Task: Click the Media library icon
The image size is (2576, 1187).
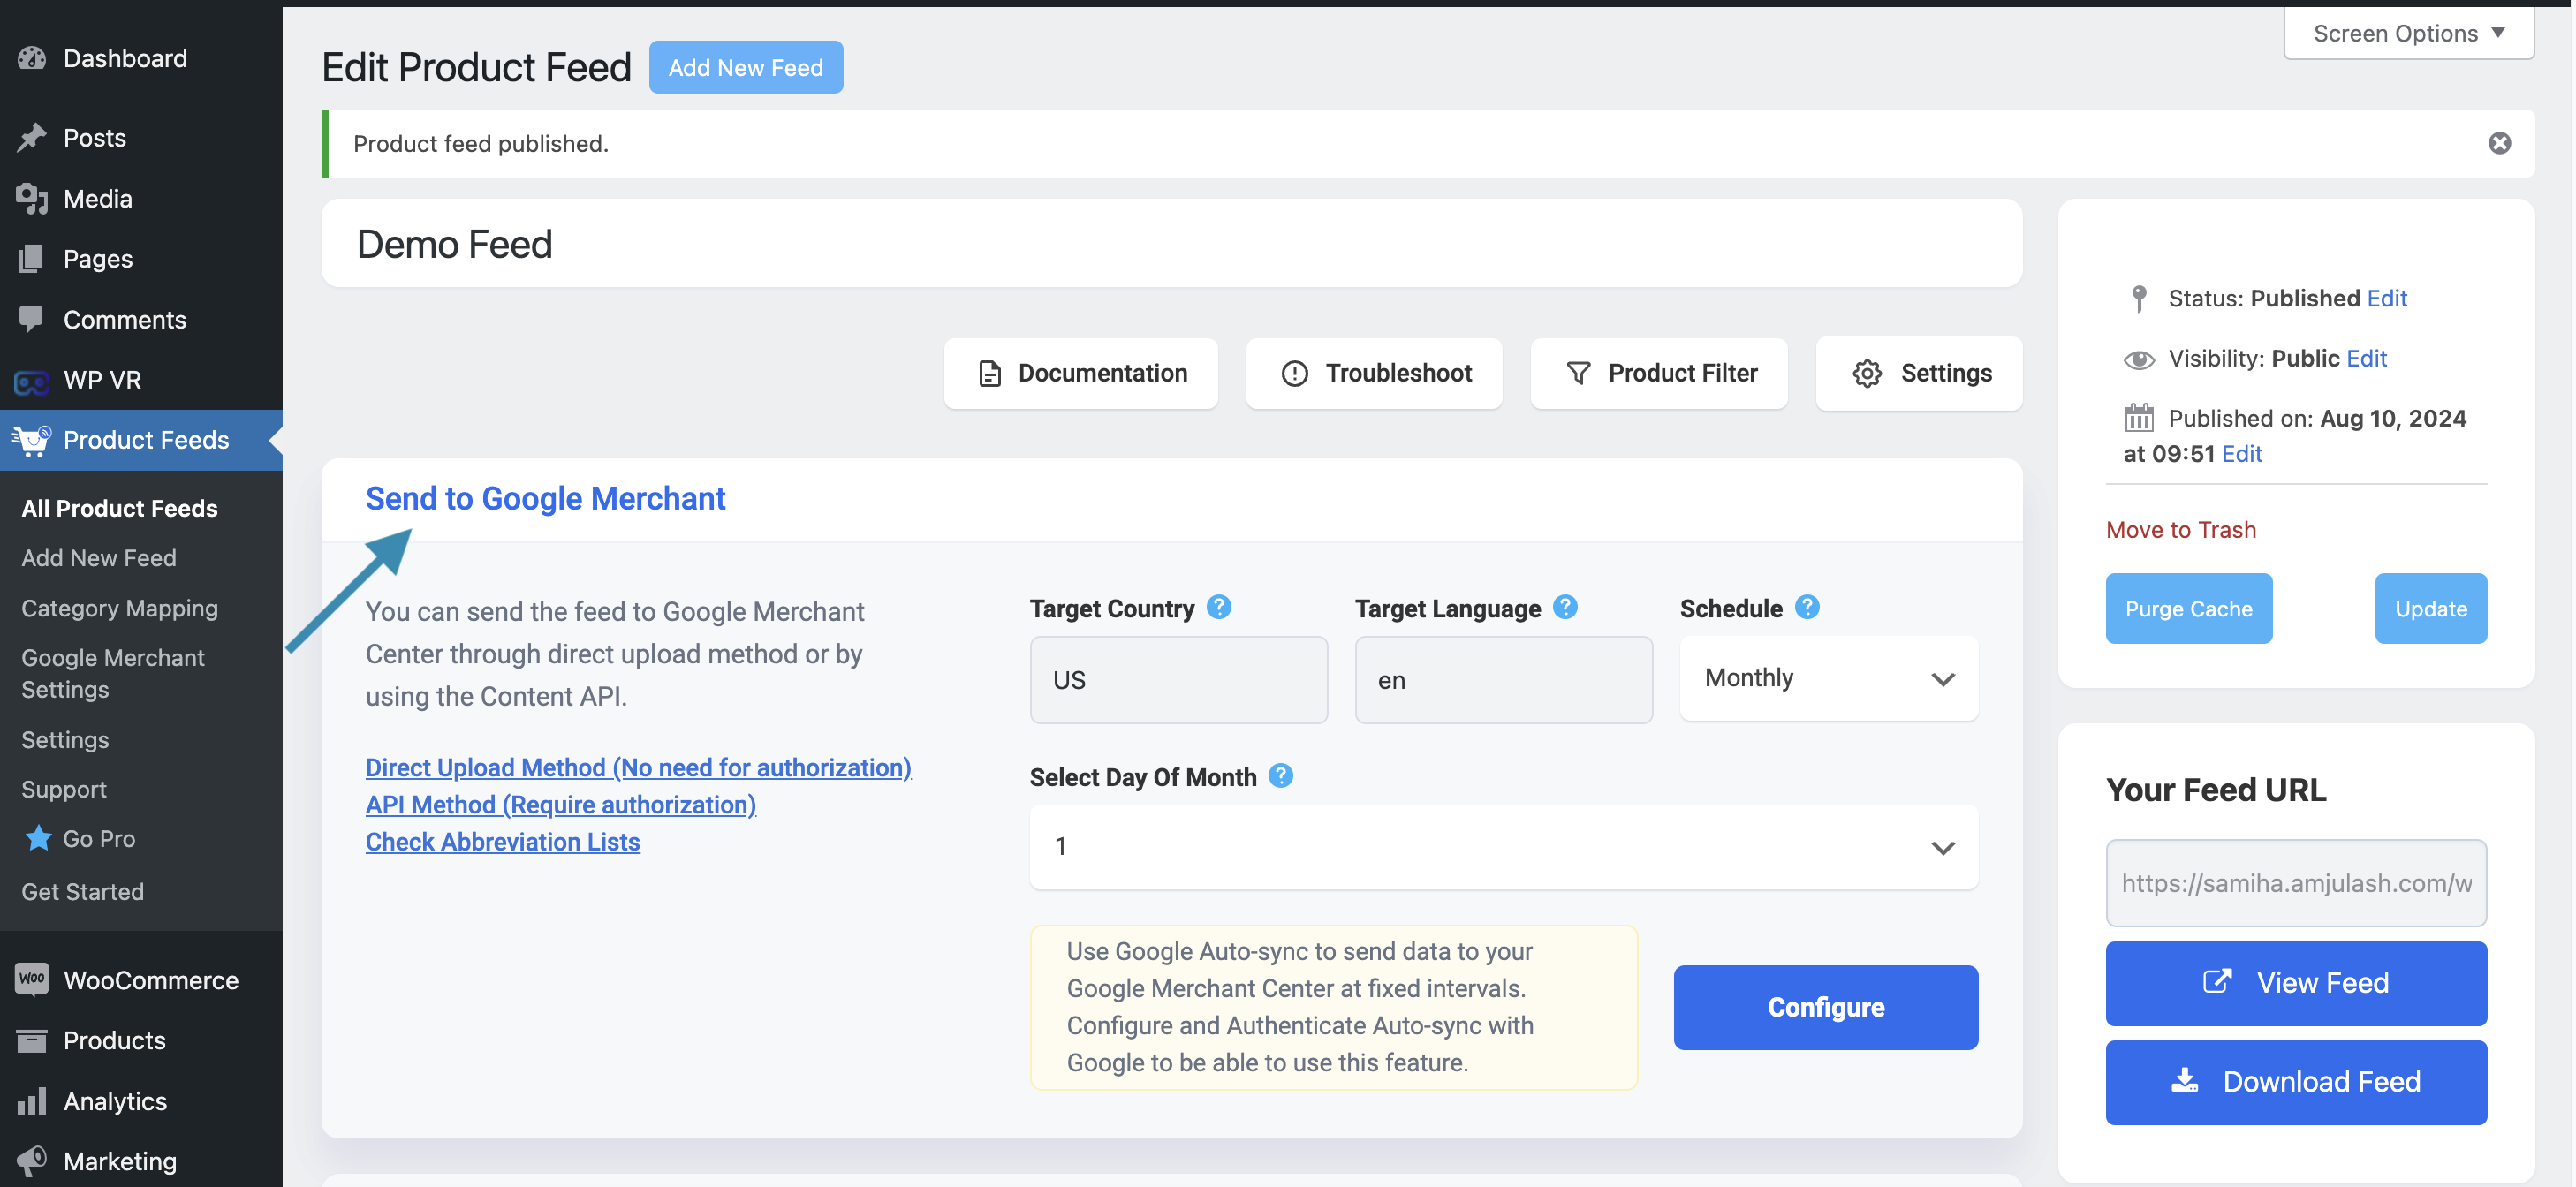Action: 32,198
